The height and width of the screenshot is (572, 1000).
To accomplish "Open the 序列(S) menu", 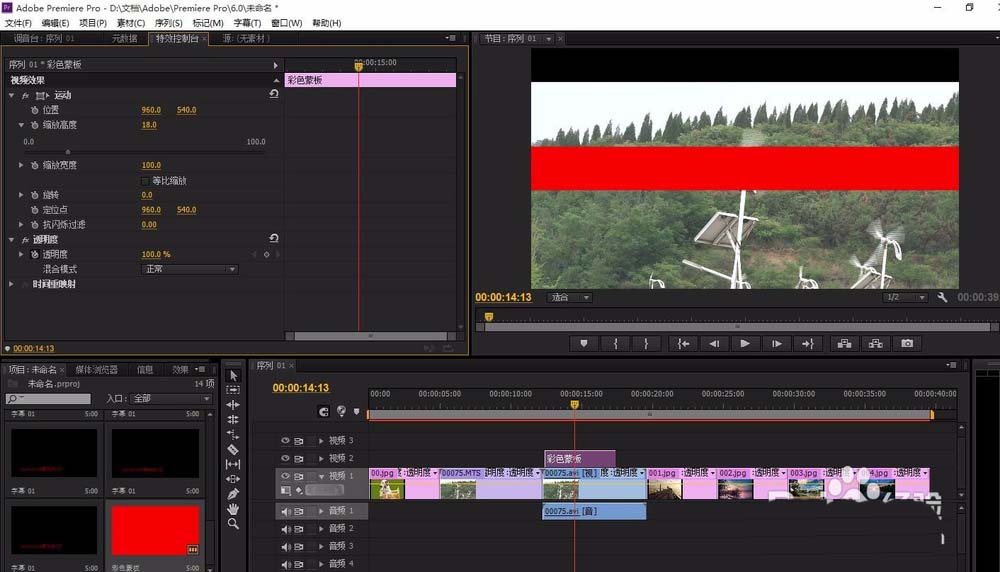I will [168, 23].
